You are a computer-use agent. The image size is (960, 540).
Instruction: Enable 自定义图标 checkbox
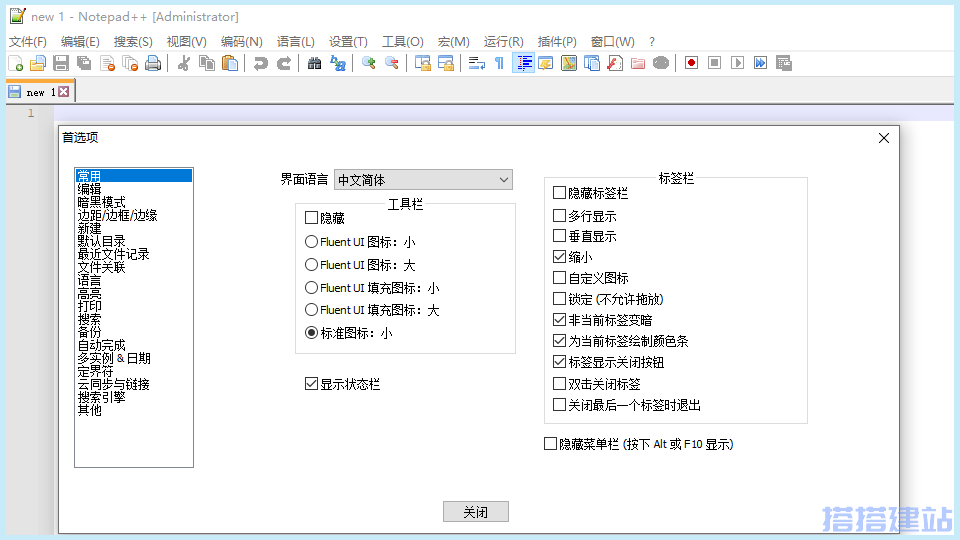tap(559, 277)
